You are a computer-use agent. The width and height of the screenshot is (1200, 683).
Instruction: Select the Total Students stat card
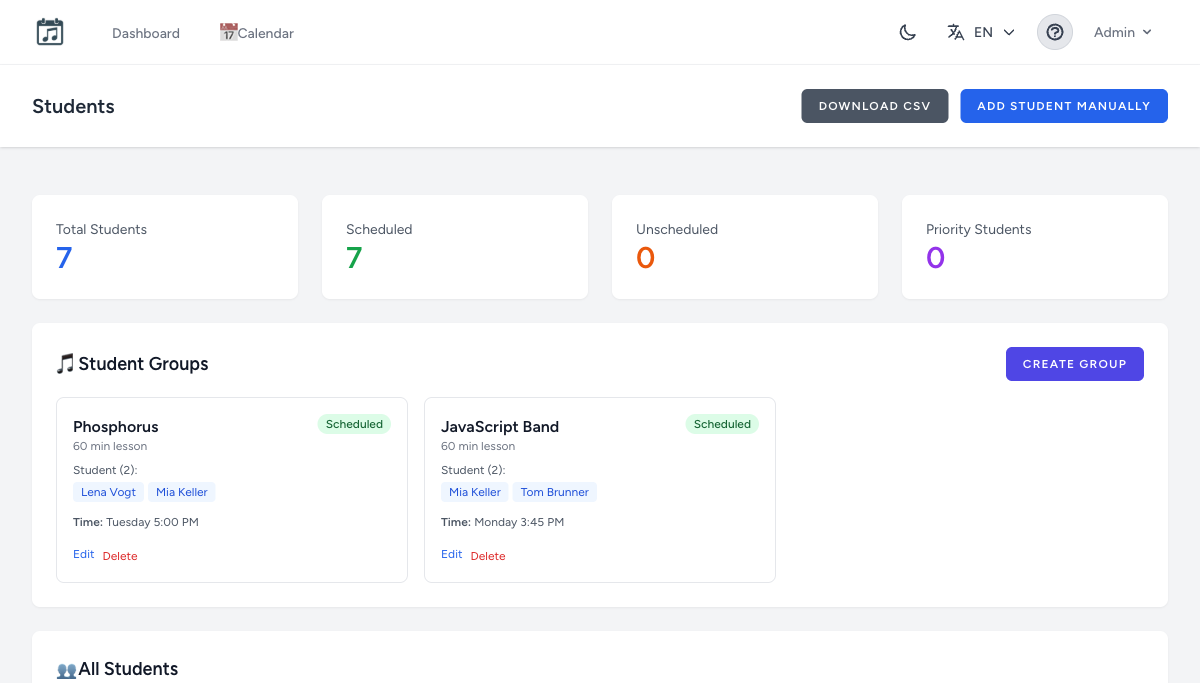pos(165,247)
